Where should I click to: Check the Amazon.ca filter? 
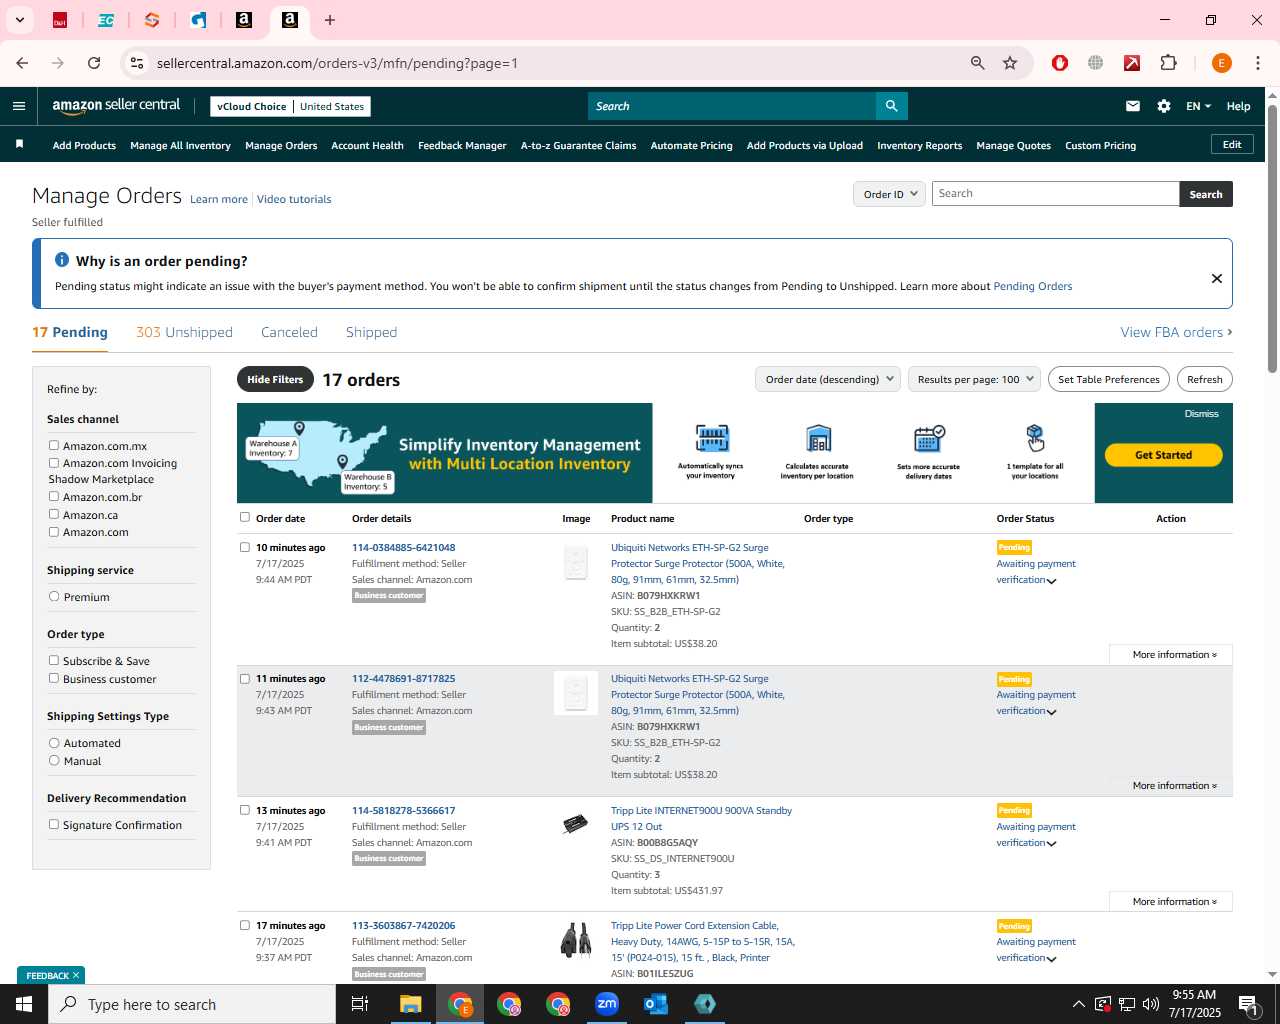[x=54, y=514]
